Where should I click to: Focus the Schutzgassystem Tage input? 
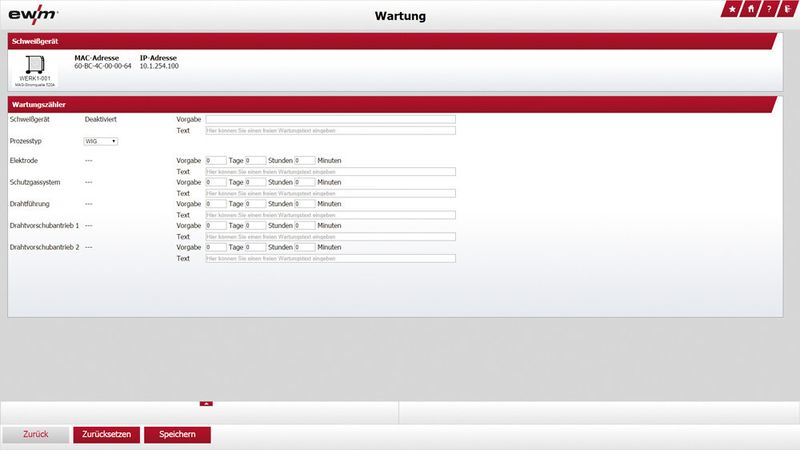(216, 182)
